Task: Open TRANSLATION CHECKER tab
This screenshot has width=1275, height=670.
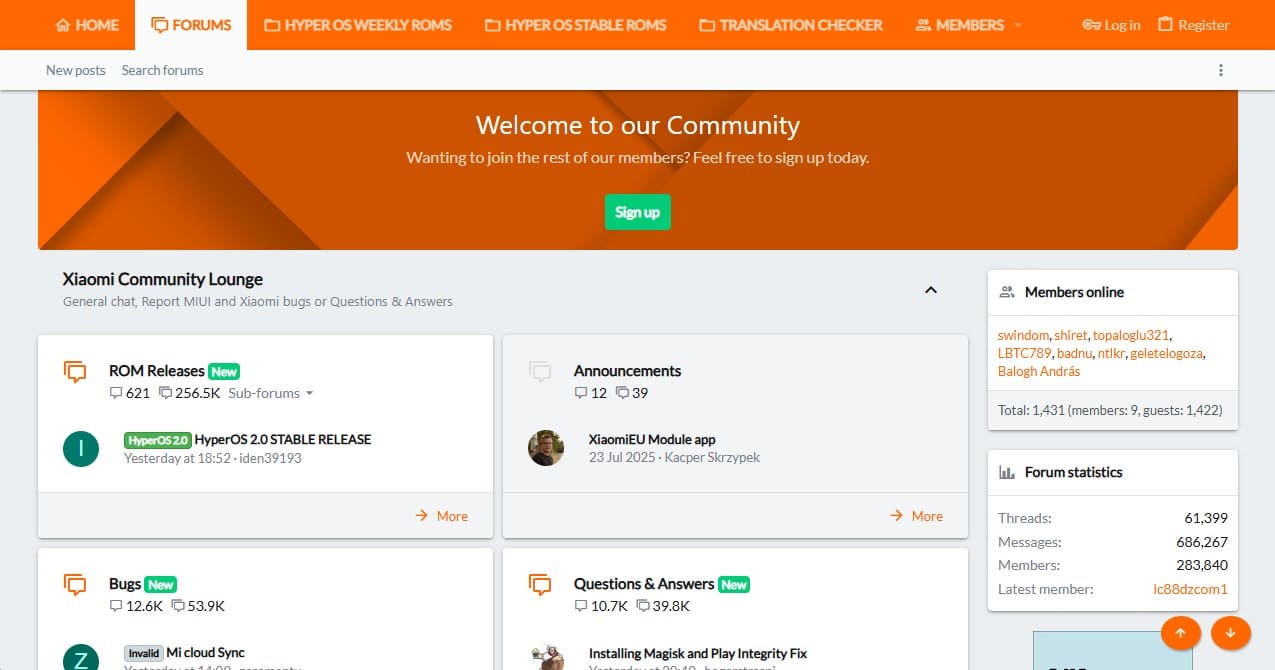Action: (x=790, y=25)
